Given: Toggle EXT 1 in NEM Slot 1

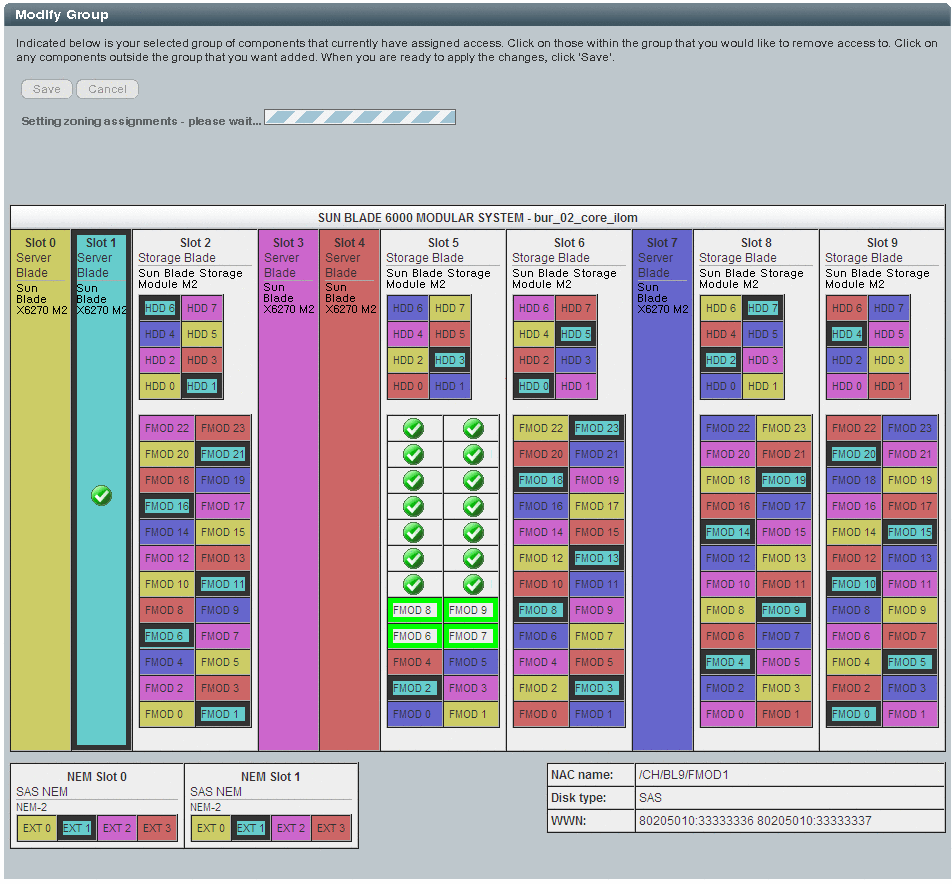Looking at the screenshot, I should (251, 828).
